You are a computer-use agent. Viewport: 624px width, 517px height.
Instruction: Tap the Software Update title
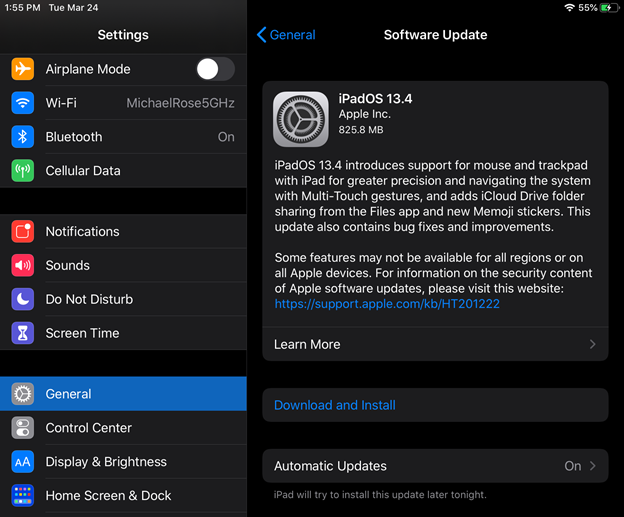pos(435,35)
